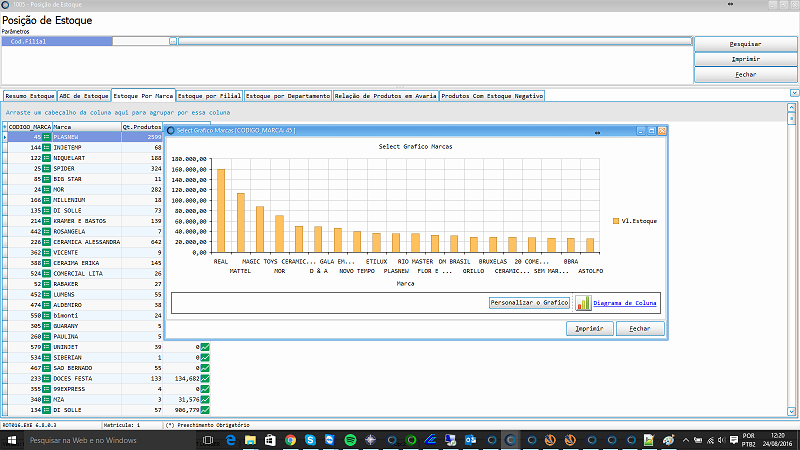Click the grid scrollbar down arrow

791,411
